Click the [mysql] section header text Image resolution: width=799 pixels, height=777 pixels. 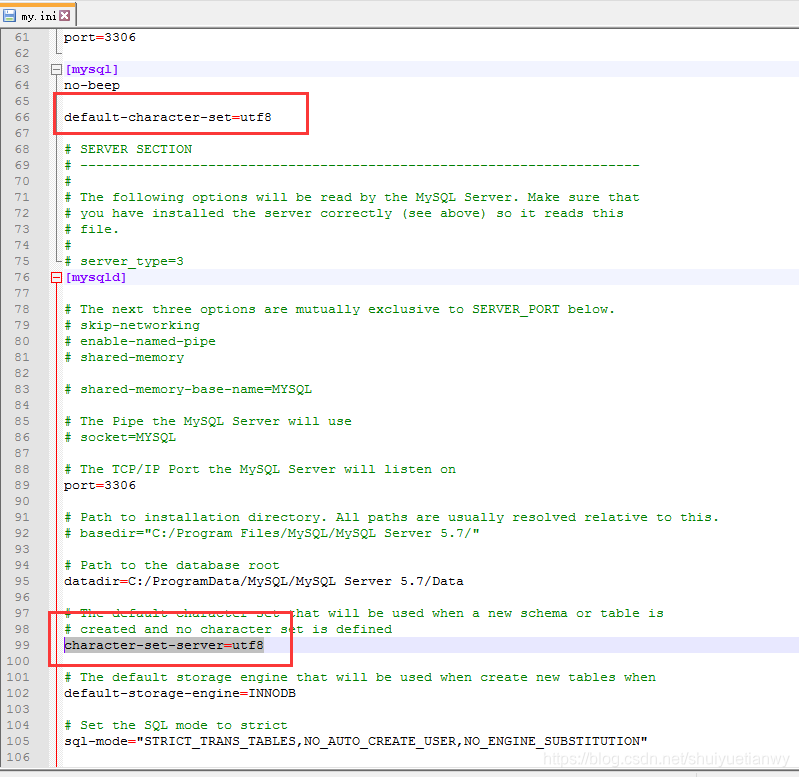click(92, 69)
